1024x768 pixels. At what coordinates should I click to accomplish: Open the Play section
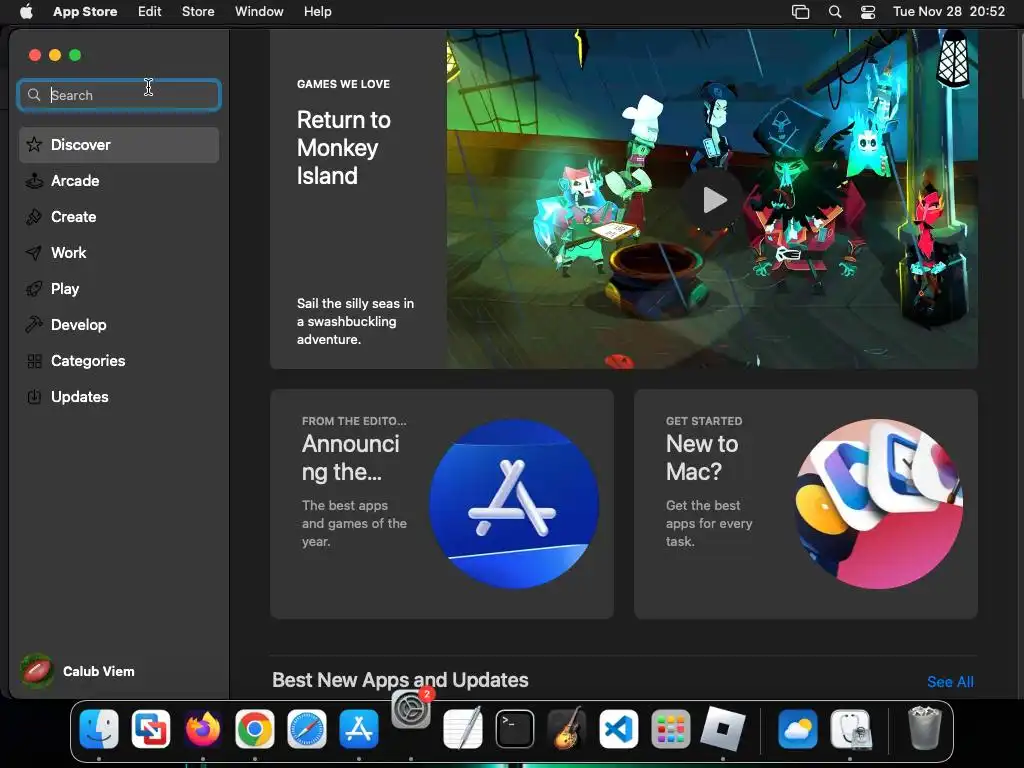click(x=119, y=289)
